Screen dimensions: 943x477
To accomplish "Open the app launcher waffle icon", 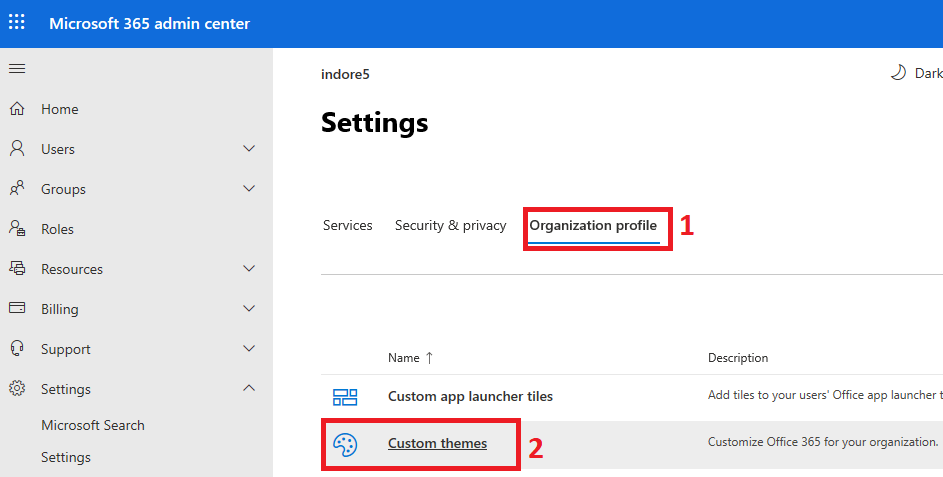I will (x=17, y=23).
